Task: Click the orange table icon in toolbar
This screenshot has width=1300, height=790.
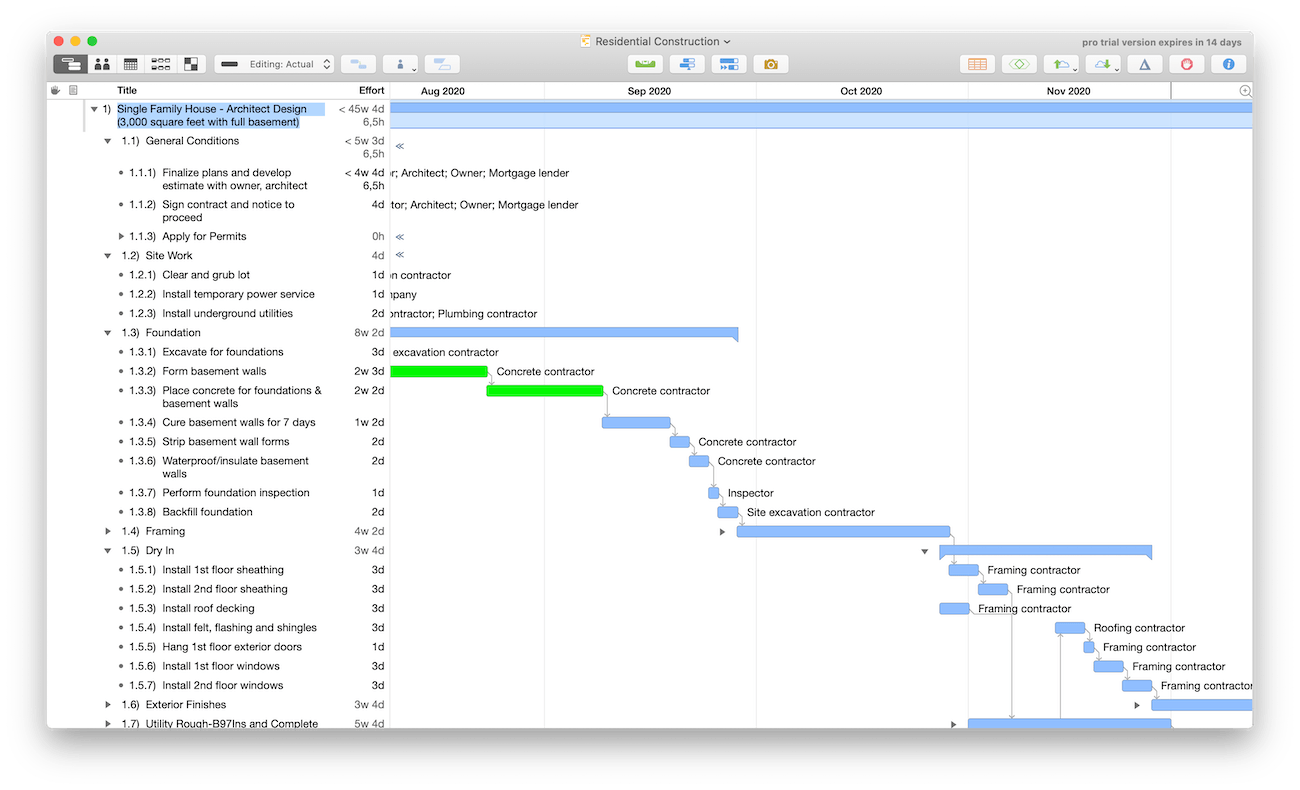Action: [977, 64]
